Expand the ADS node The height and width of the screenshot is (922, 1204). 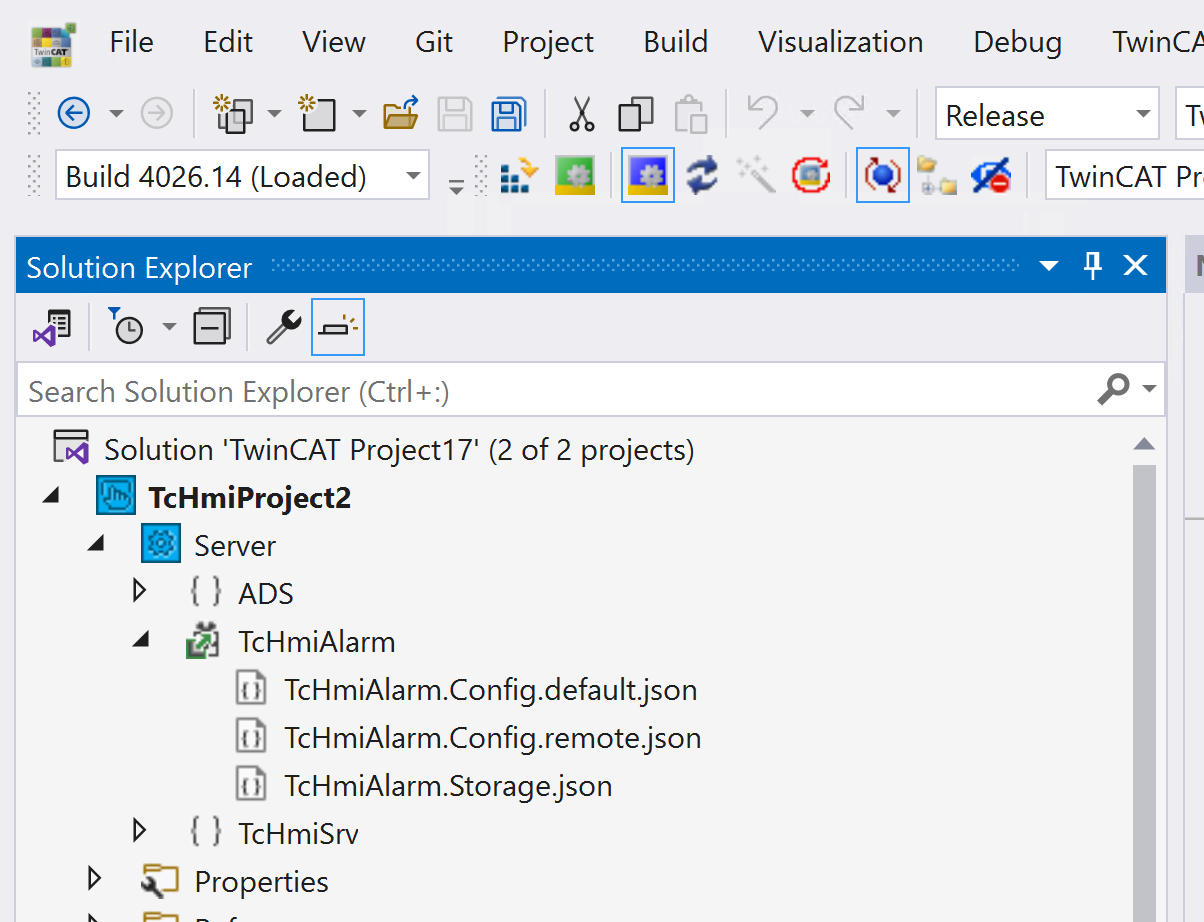coord(140,591)
